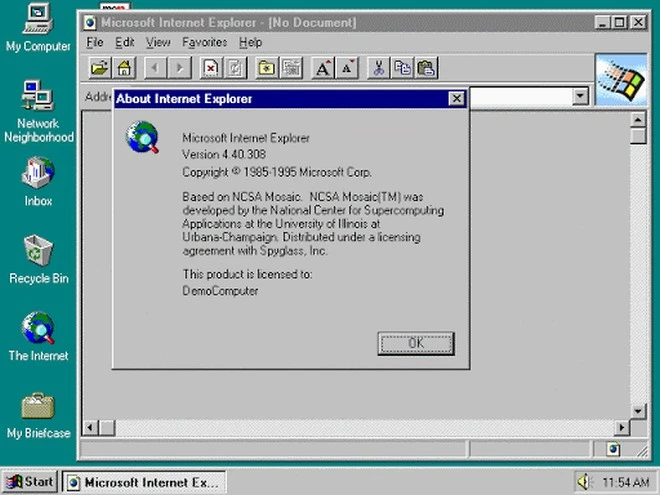Click the 11:54 AM taskbar clock

pyautogui.click(x=625, y=482)
